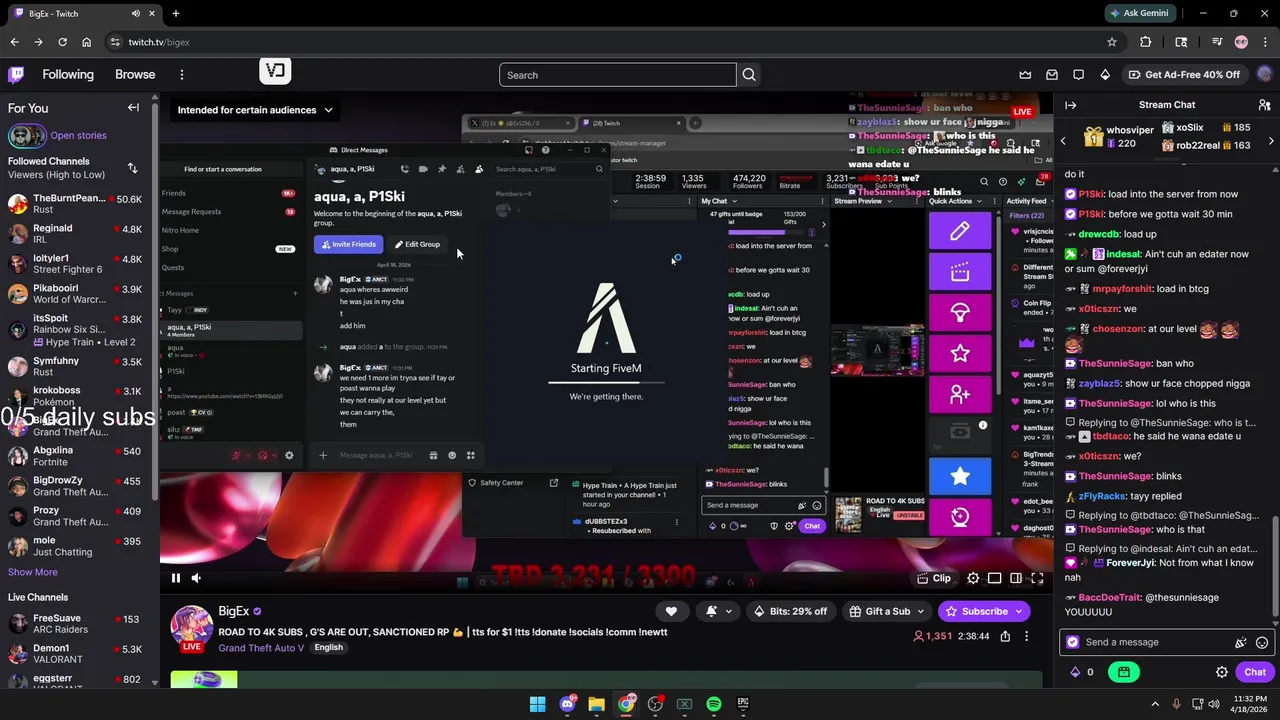Show next gift leaderboard entries

(x=1271, y=141)
